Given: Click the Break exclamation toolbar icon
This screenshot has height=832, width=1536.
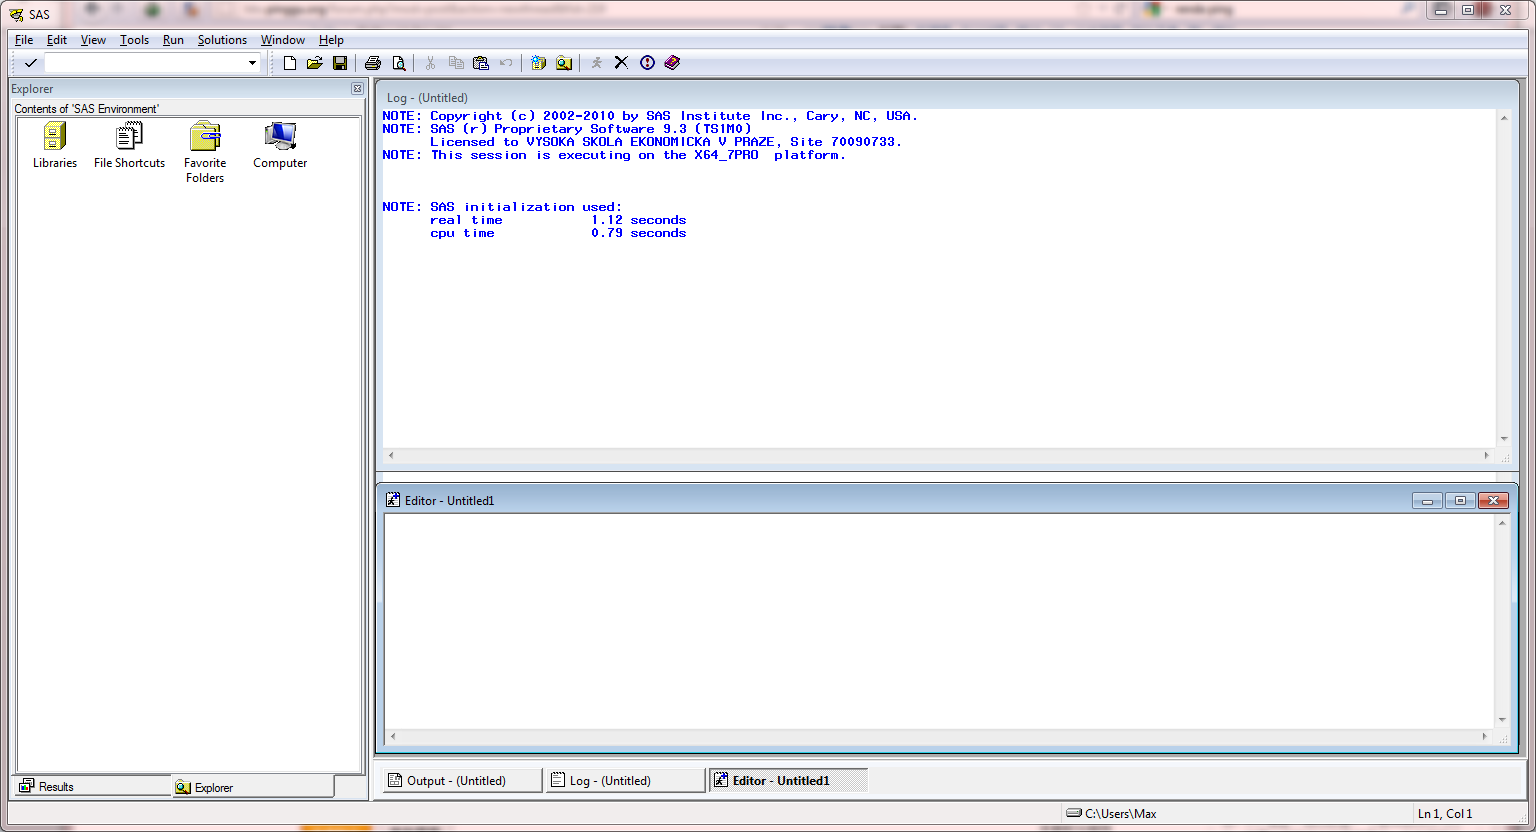Looking at the screenshot, I should point(647,63).
